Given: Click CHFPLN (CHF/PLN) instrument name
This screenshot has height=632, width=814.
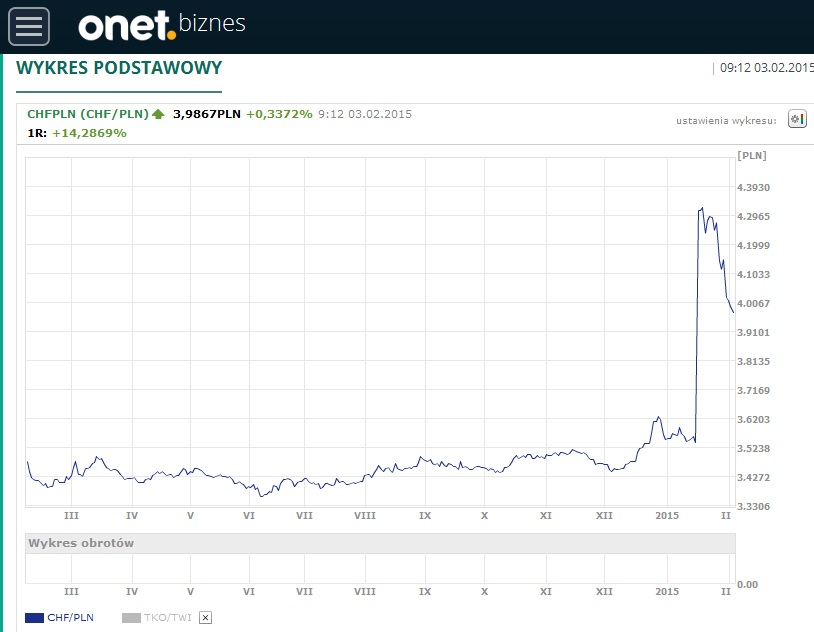Looking at the screenshot, I should click(x=87, y=114).
